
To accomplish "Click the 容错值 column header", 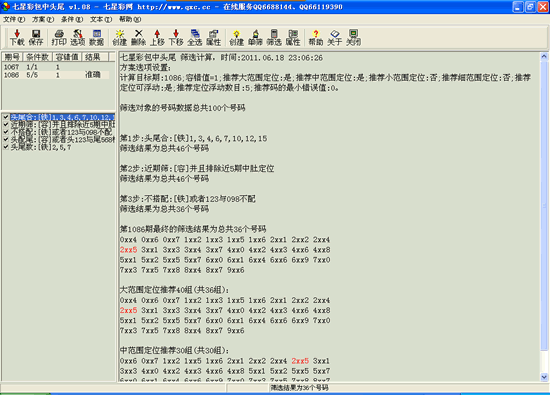I will (x=67, y=57).
